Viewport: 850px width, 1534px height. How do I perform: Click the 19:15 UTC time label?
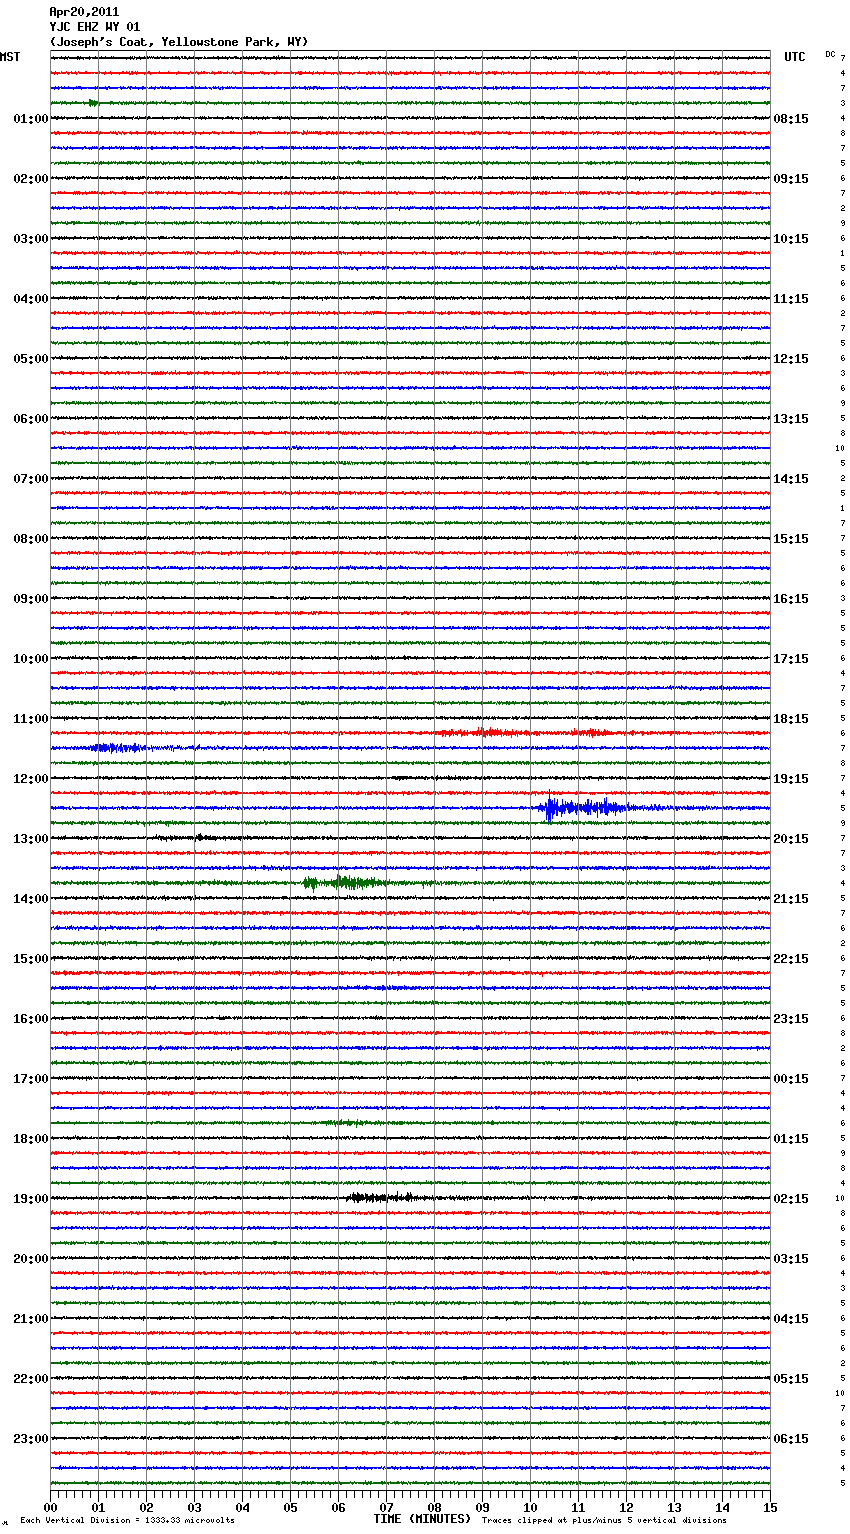click(791, 779)
